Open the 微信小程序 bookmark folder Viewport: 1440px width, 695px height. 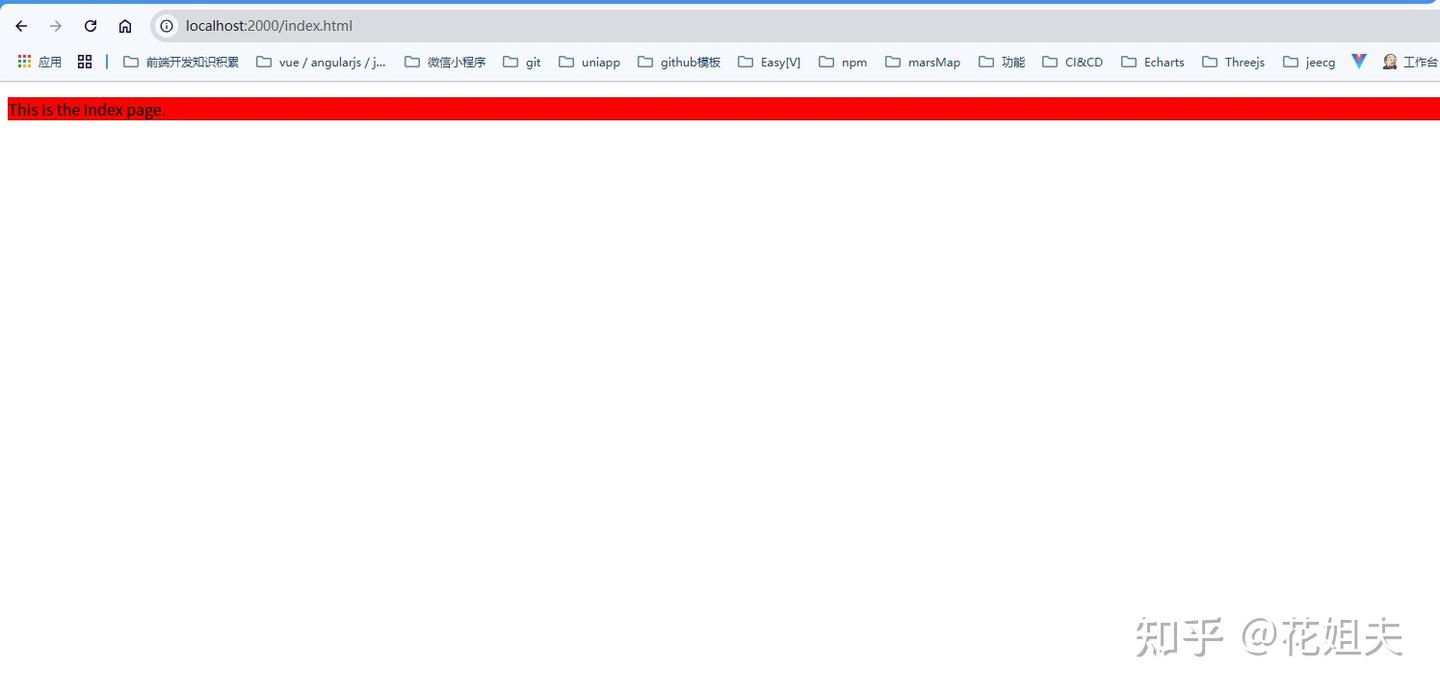tap(445, 62)
